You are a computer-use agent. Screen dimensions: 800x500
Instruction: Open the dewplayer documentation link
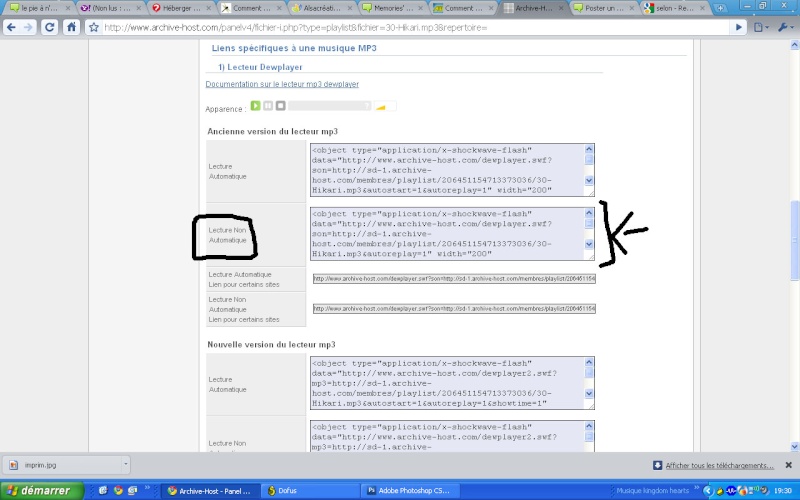tap(282, 84)
